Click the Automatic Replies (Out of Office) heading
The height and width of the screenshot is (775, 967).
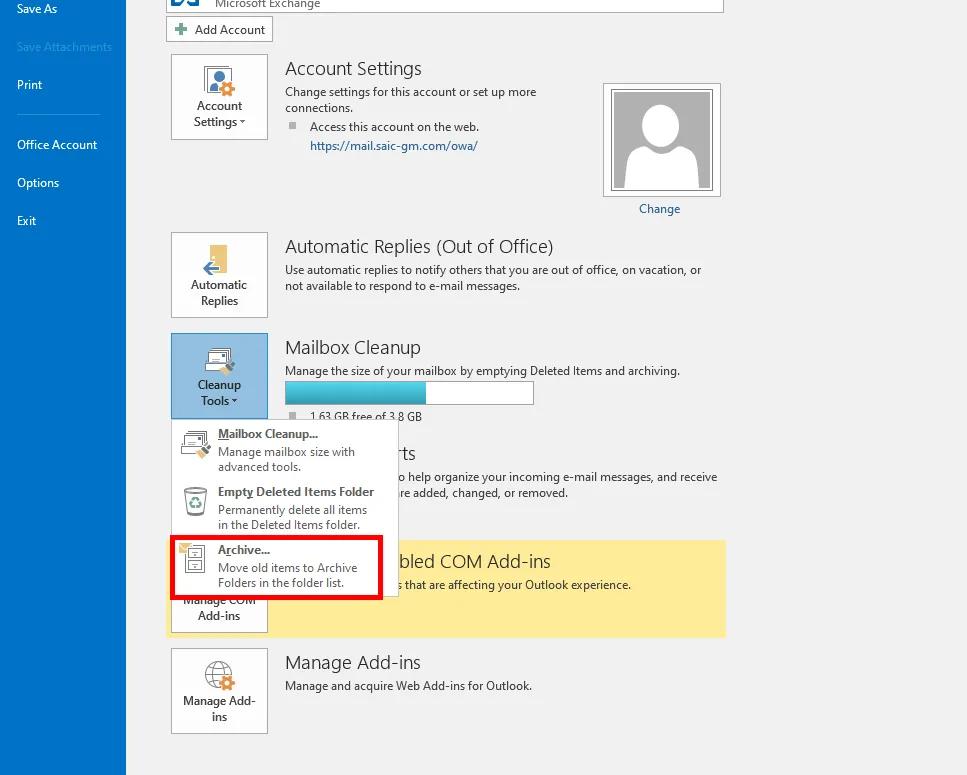pyautogui.click(x=419, y=247)
